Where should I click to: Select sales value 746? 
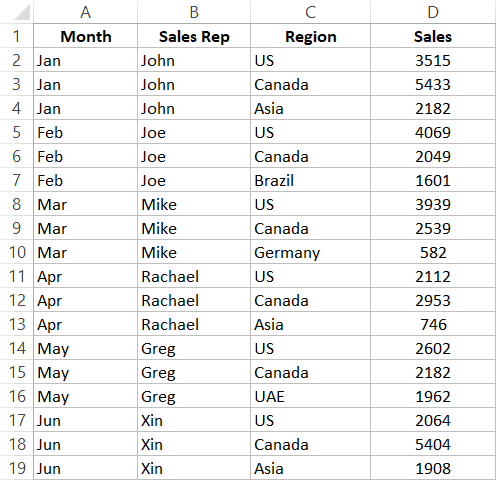click(433, 324)
